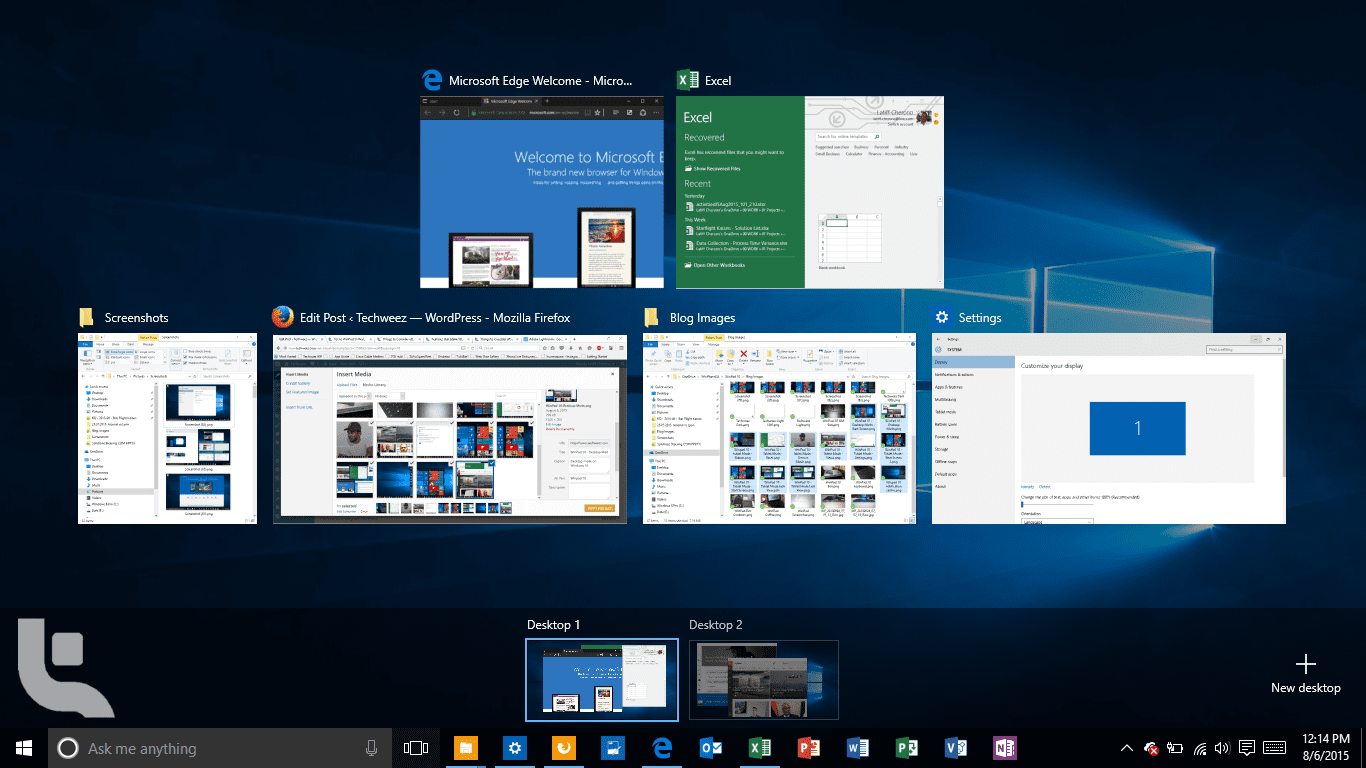The height and width of the screenshot is (768, 1366).
Task: Open Firefox from the taskbar
Action: pos(563,748)
